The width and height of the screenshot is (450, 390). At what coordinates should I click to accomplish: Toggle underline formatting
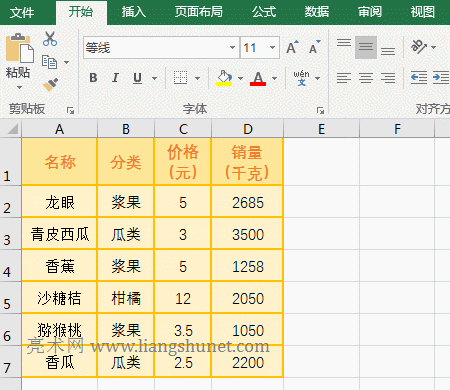click(137, 78)
